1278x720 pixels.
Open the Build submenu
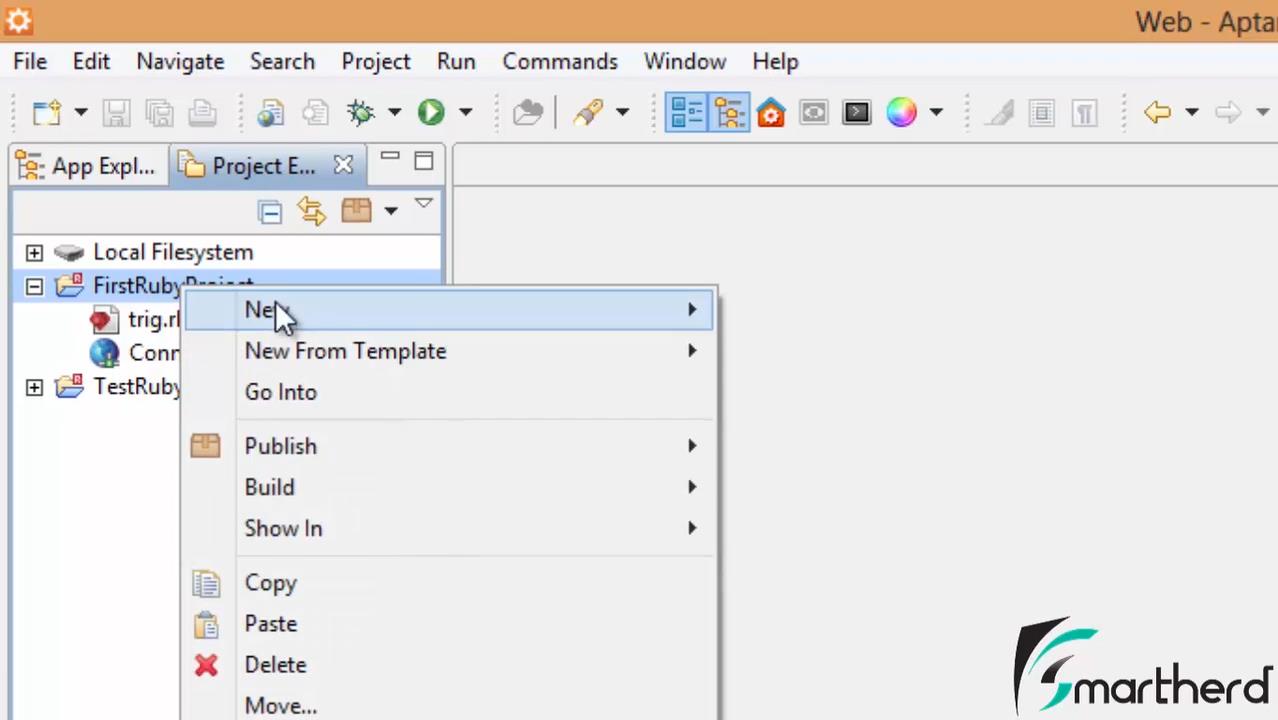[x=449, y=487]
